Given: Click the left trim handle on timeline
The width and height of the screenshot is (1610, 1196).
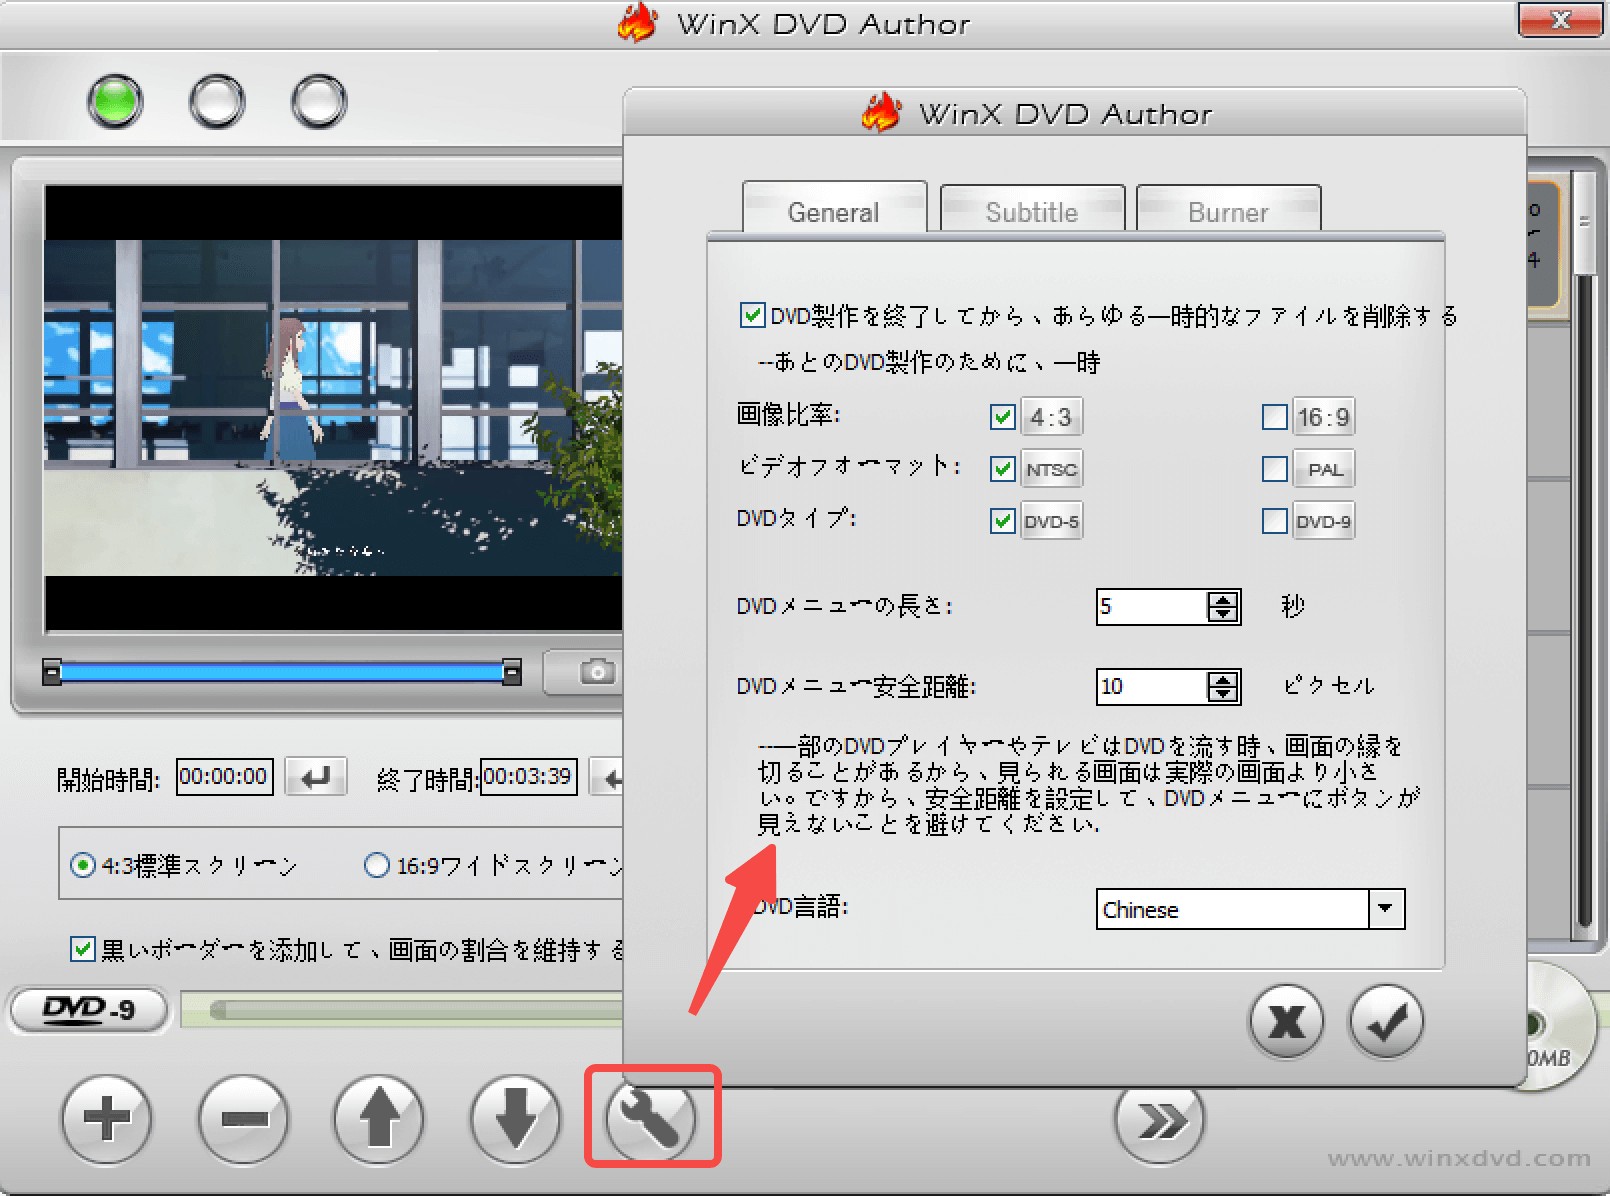Looking at the screenshot, I should click(x=51, y=672).
